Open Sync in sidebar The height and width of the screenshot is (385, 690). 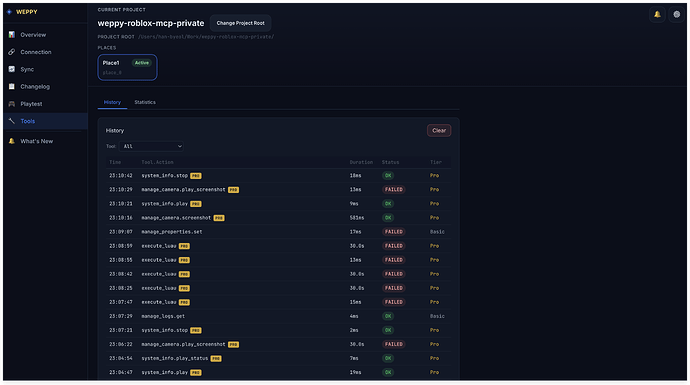pyautogui.click(x=27, y=69)
